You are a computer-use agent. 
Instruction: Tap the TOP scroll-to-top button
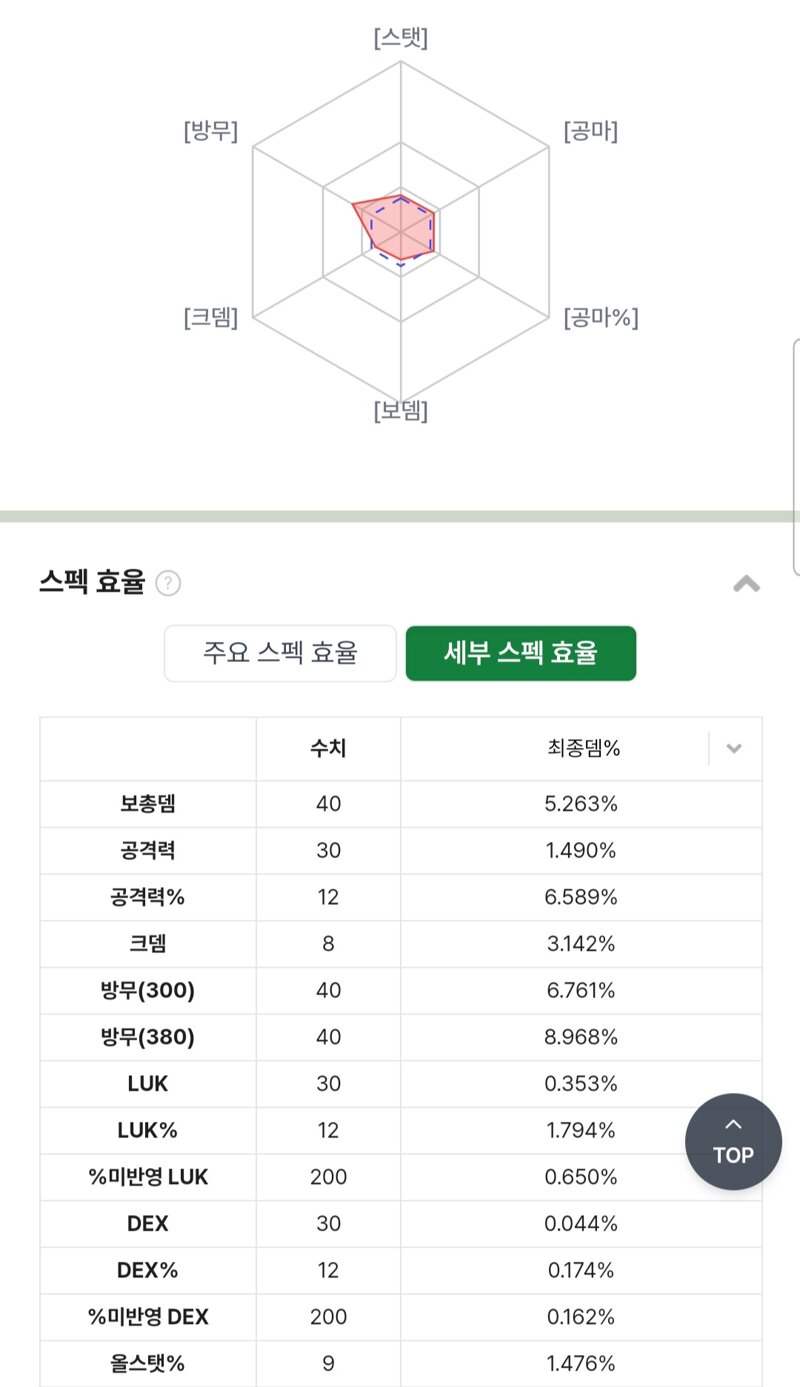click(x=733, y=1142)
